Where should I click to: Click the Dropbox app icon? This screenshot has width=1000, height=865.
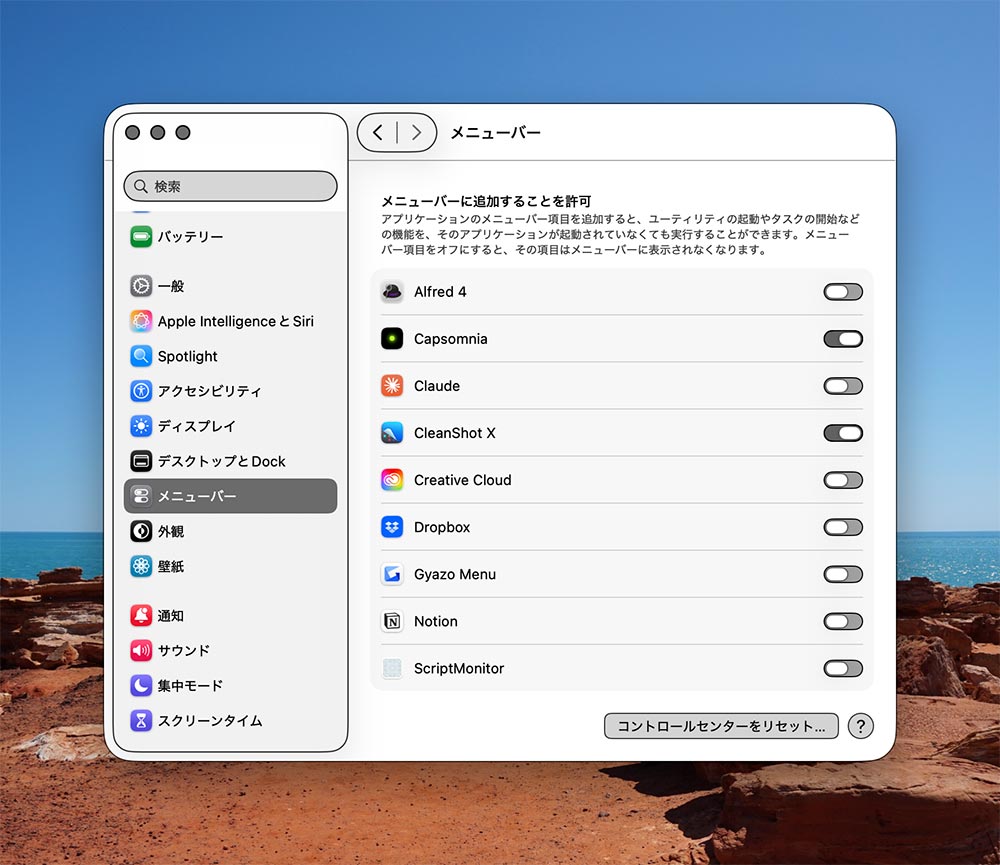392,527
